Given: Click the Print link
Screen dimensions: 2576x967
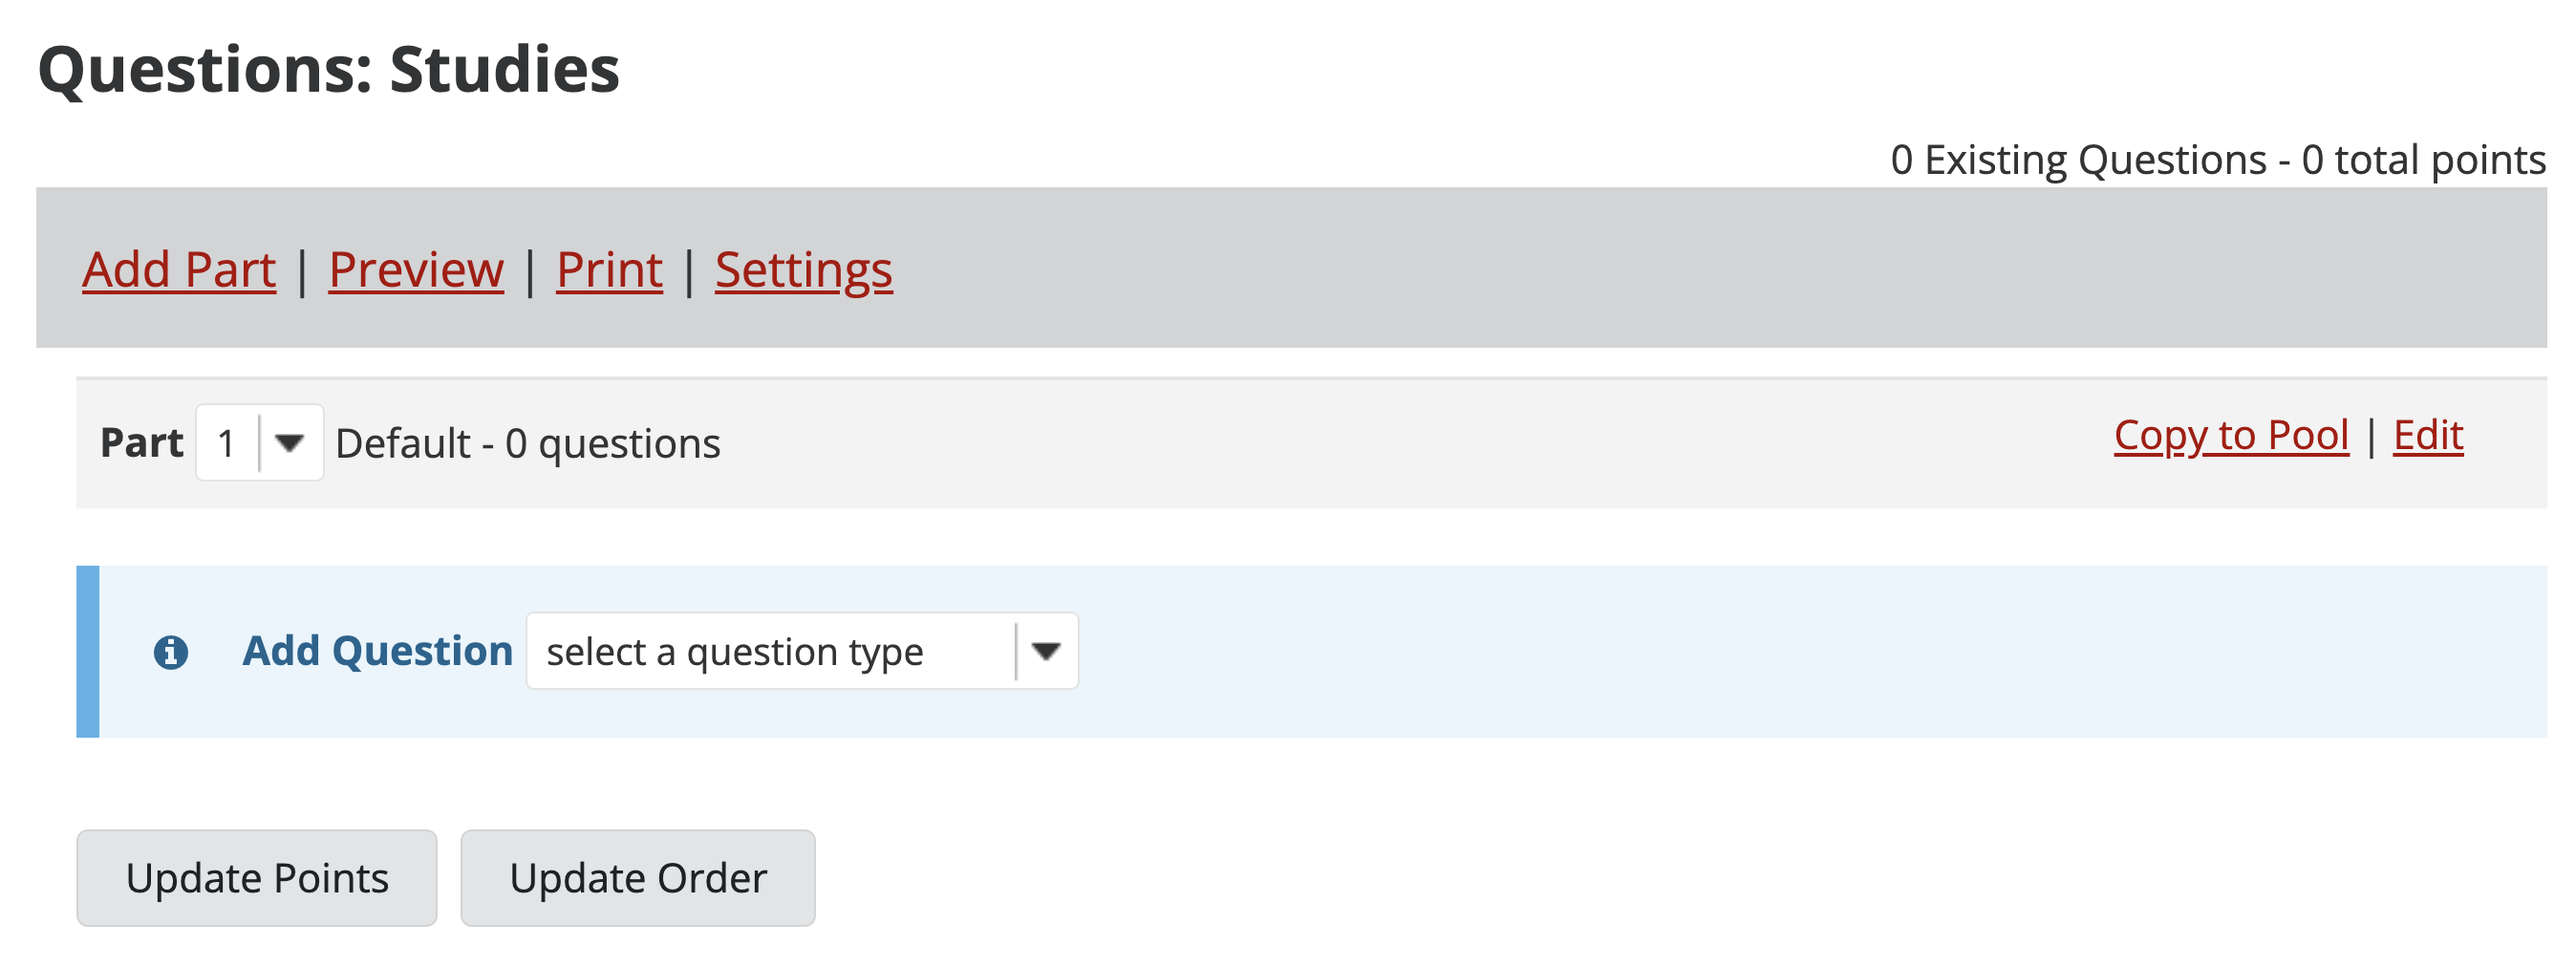Looking at the screenshot, I should pyautogui.click(x=609, y=270).
